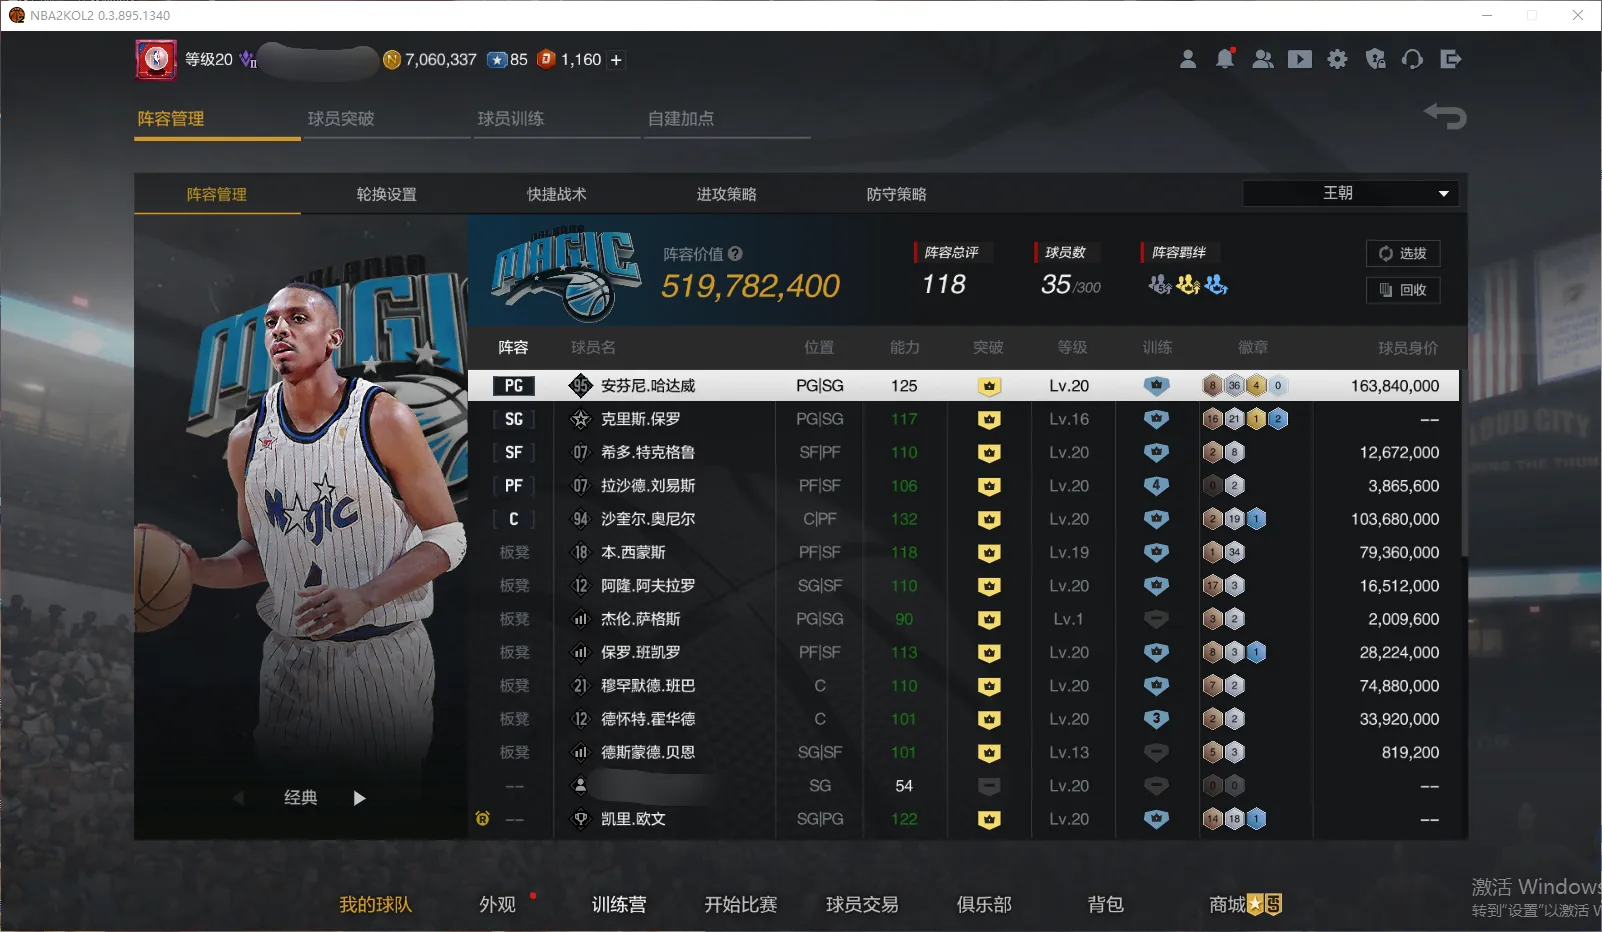
Task: Click the badge icons for 希多.特克格鲁
Action: point(1223,452)
